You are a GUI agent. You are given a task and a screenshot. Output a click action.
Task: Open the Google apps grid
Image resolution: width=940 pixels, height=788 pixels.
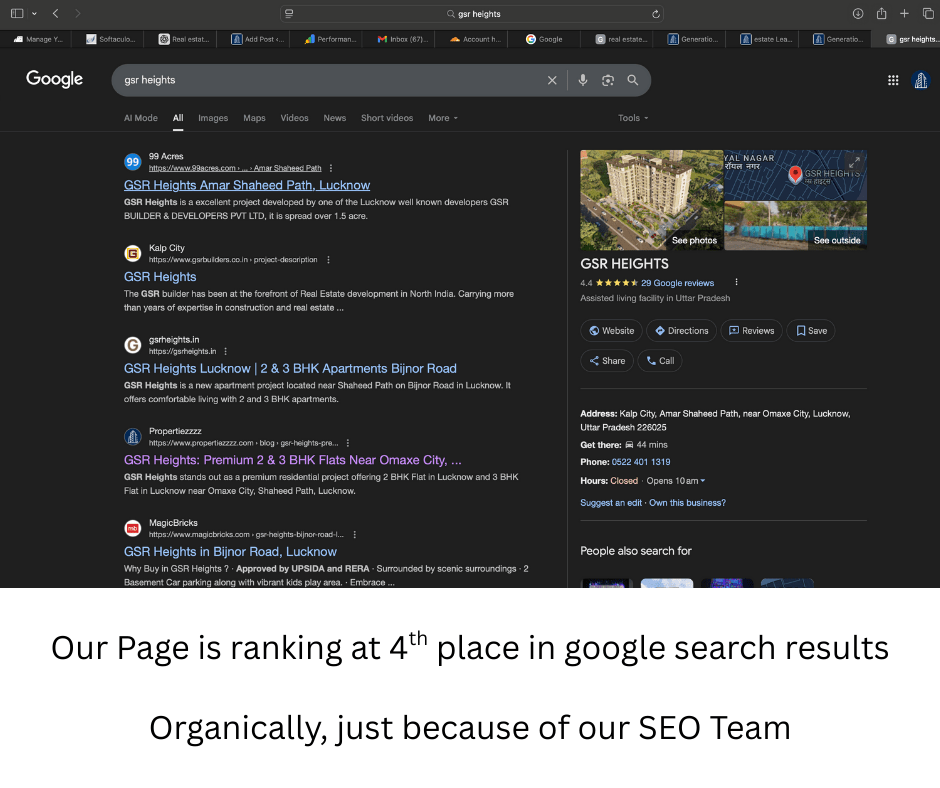(x=893, y=80)
